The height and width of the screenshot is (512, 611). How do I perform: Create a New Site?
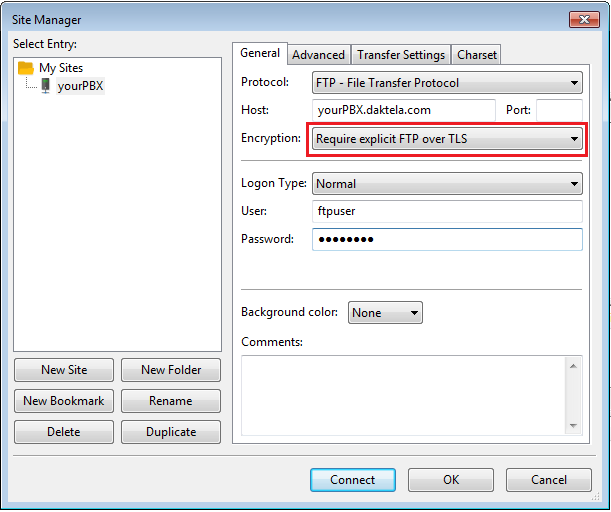(64, 370)
